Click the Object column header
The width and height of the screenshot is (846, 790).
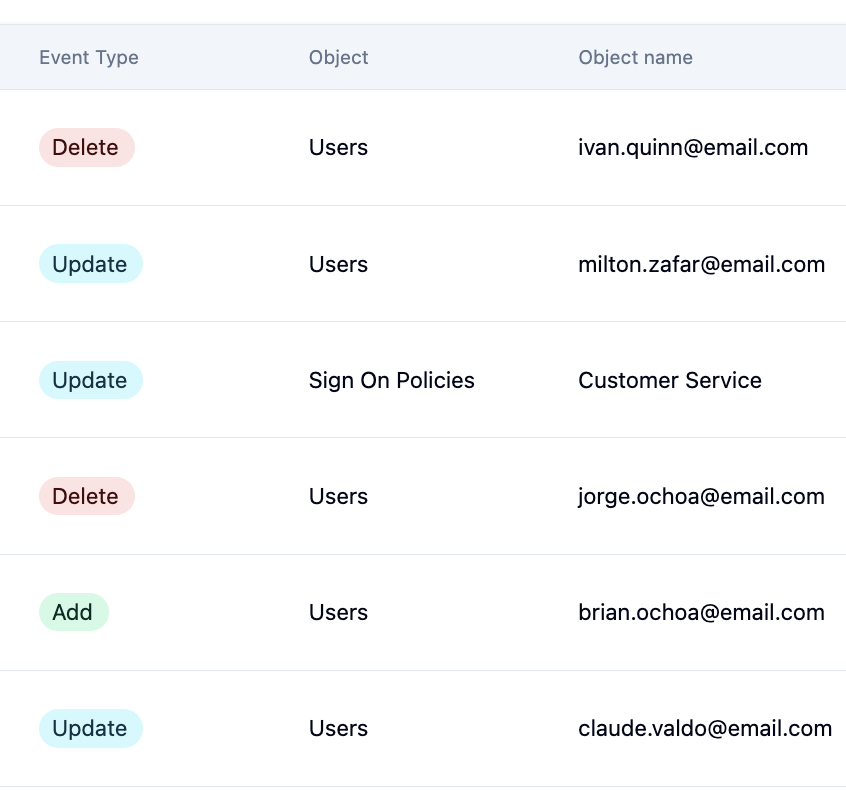pyautogui.click(x=338, y=57)
